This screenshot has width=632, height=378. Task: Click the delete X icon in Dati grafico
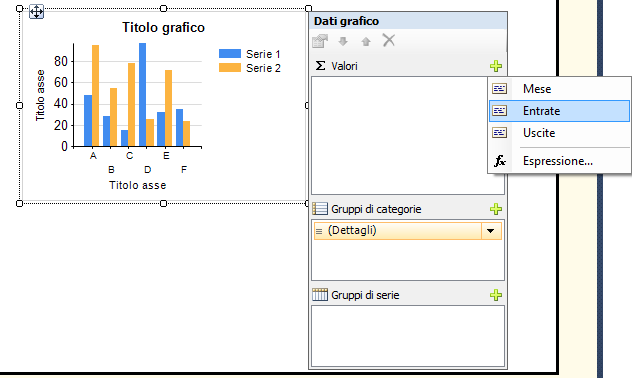(x=389, y=40)
